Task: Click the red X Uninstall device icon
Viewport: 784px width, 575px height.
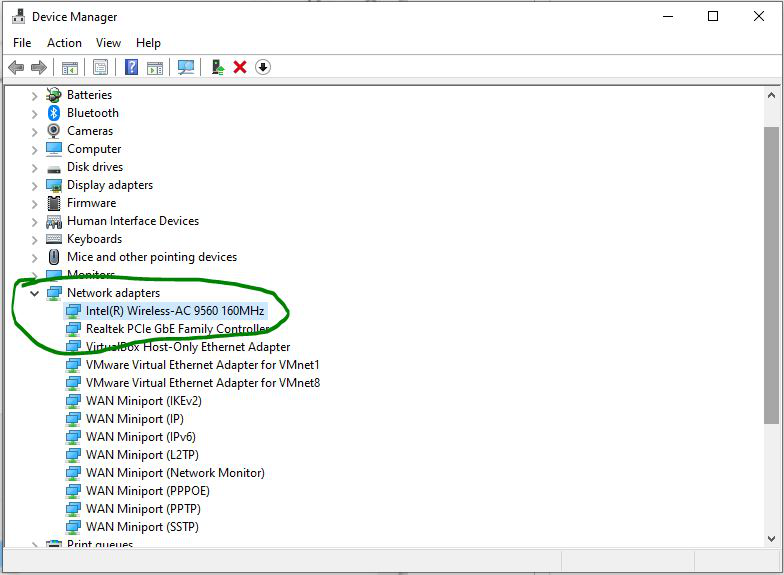Action: click(240, 67)
